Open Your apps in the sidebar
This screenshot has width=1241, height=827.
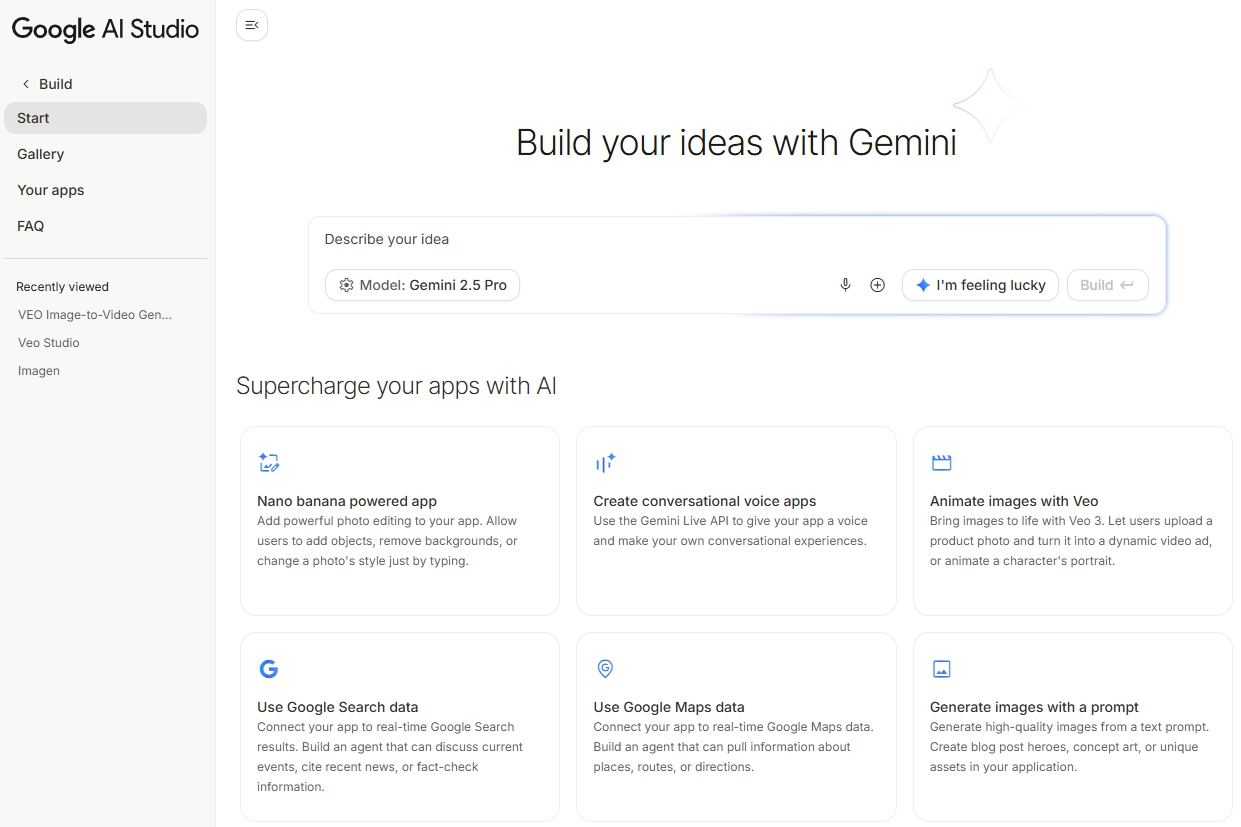(x=105, y=190)
